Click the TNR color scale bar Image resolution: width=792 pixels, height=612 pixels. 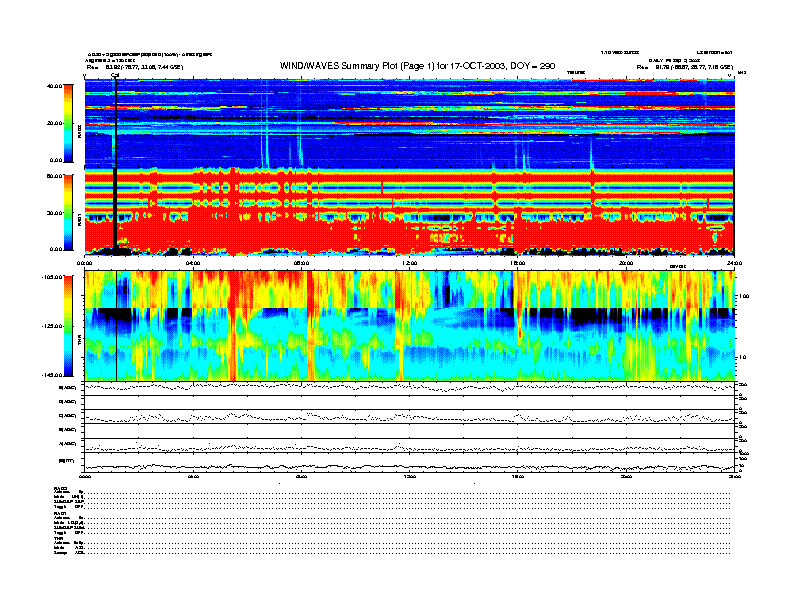click(x=68, y=326)
